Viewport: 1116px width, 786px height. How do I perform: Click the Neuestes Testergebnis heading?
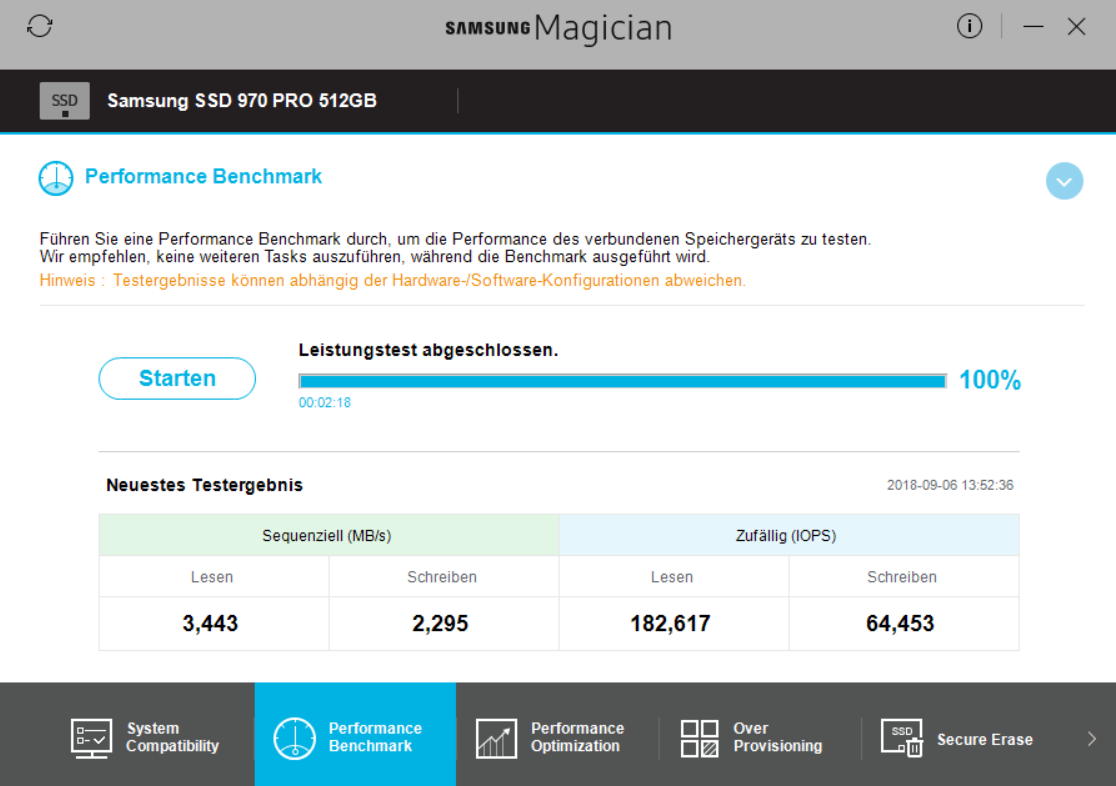point(204,485)
